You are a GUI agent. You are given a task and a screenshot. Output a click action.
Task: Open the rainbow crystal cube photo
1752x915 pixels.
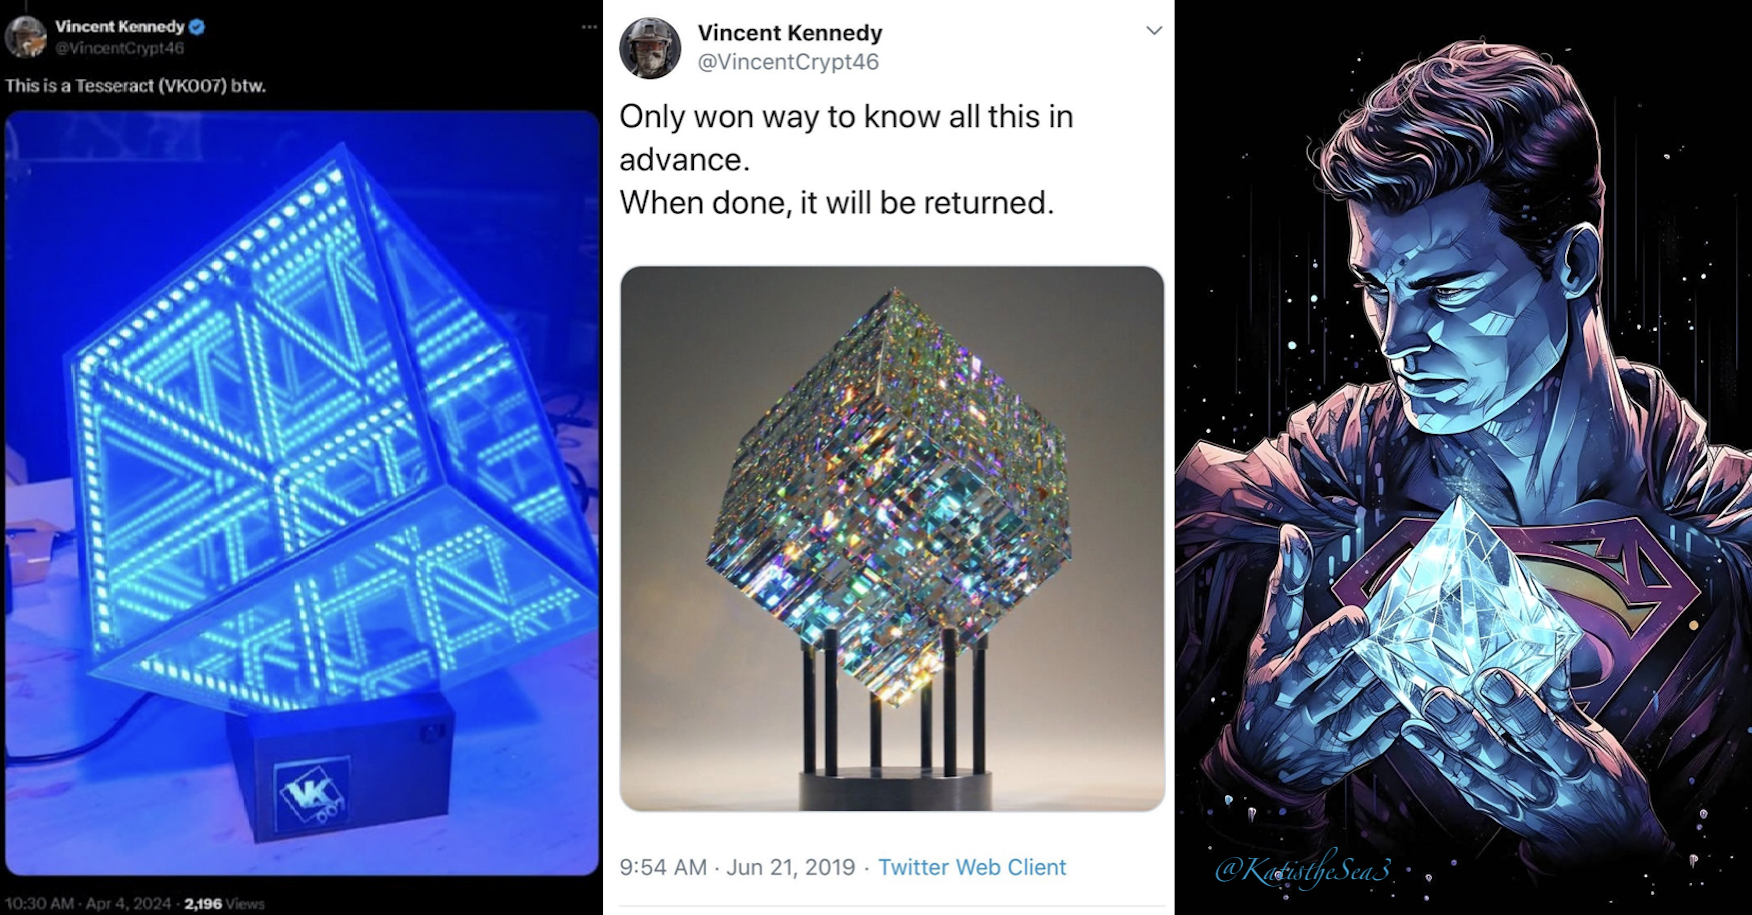point(891,537)
